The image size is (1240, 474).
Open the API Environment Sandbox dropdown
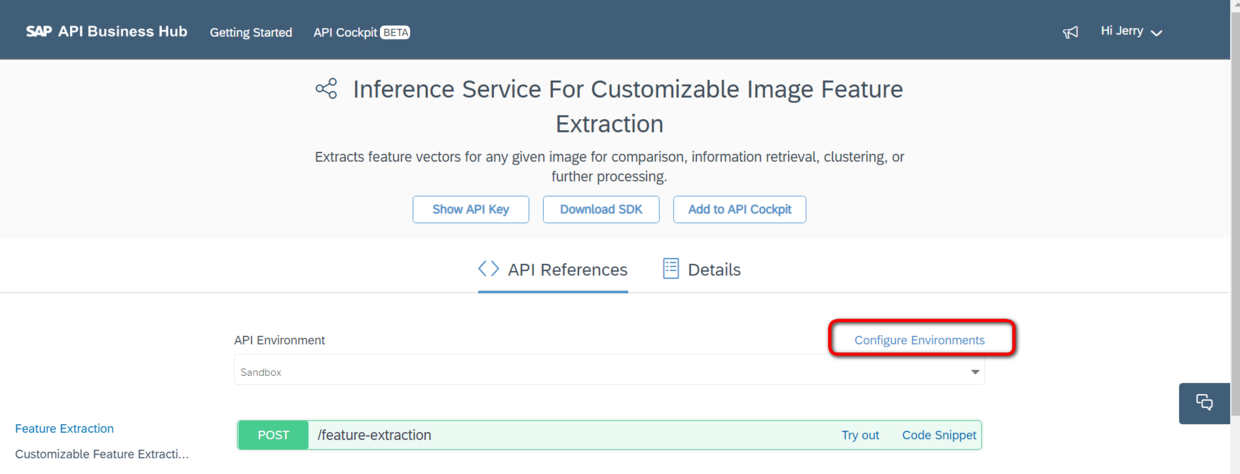click(x=609, y=372)
